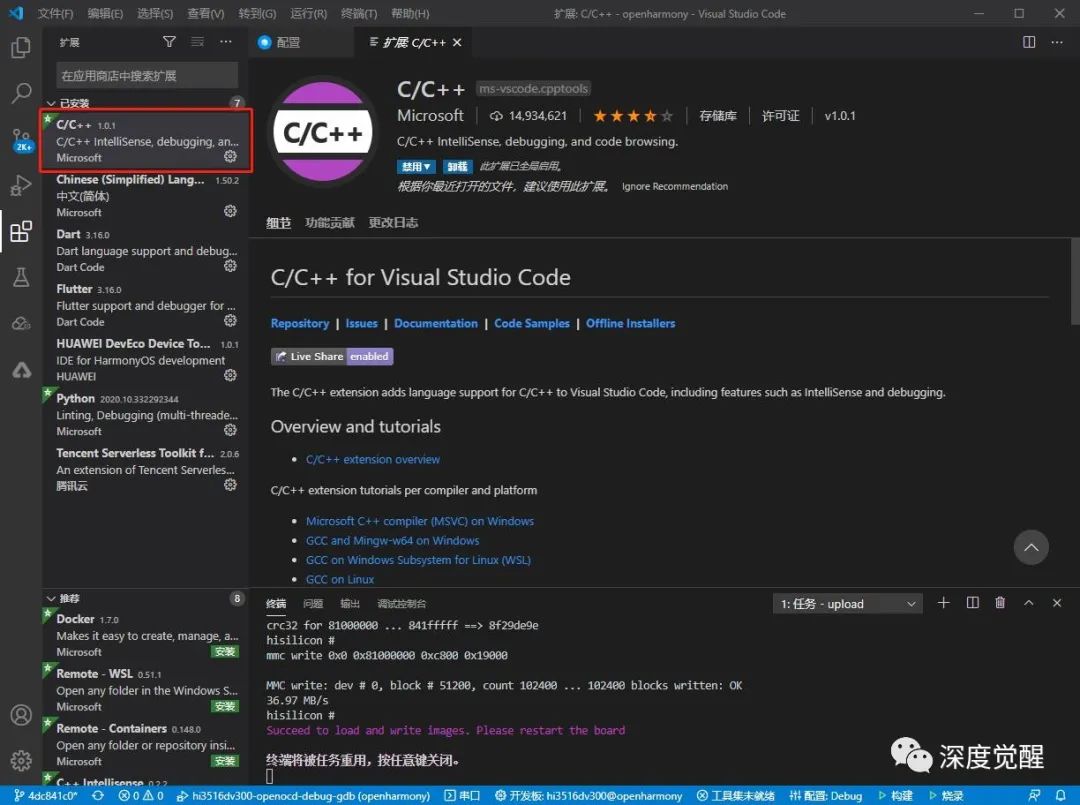Open the Manage gear in activity bar

pos(21,760)
